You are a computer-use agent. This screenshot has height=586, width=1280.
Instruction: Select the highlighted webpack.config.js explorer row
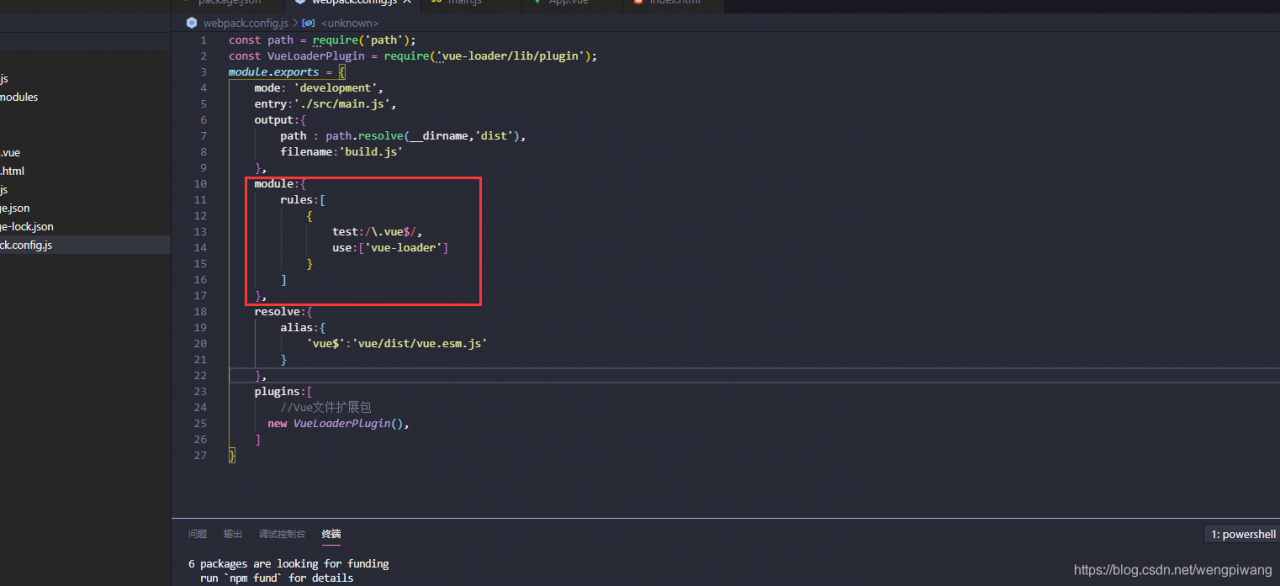coord(85,245)
